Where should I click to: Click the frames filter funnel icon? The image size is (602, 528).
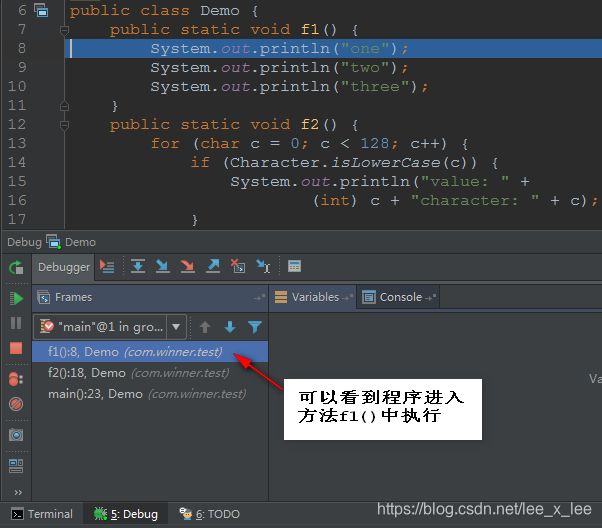coord(255,327)
